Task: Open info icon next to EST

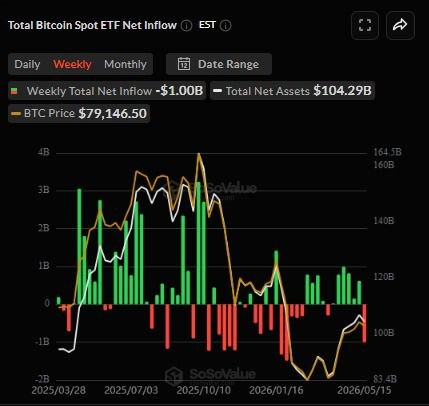Action: [226, 26]
